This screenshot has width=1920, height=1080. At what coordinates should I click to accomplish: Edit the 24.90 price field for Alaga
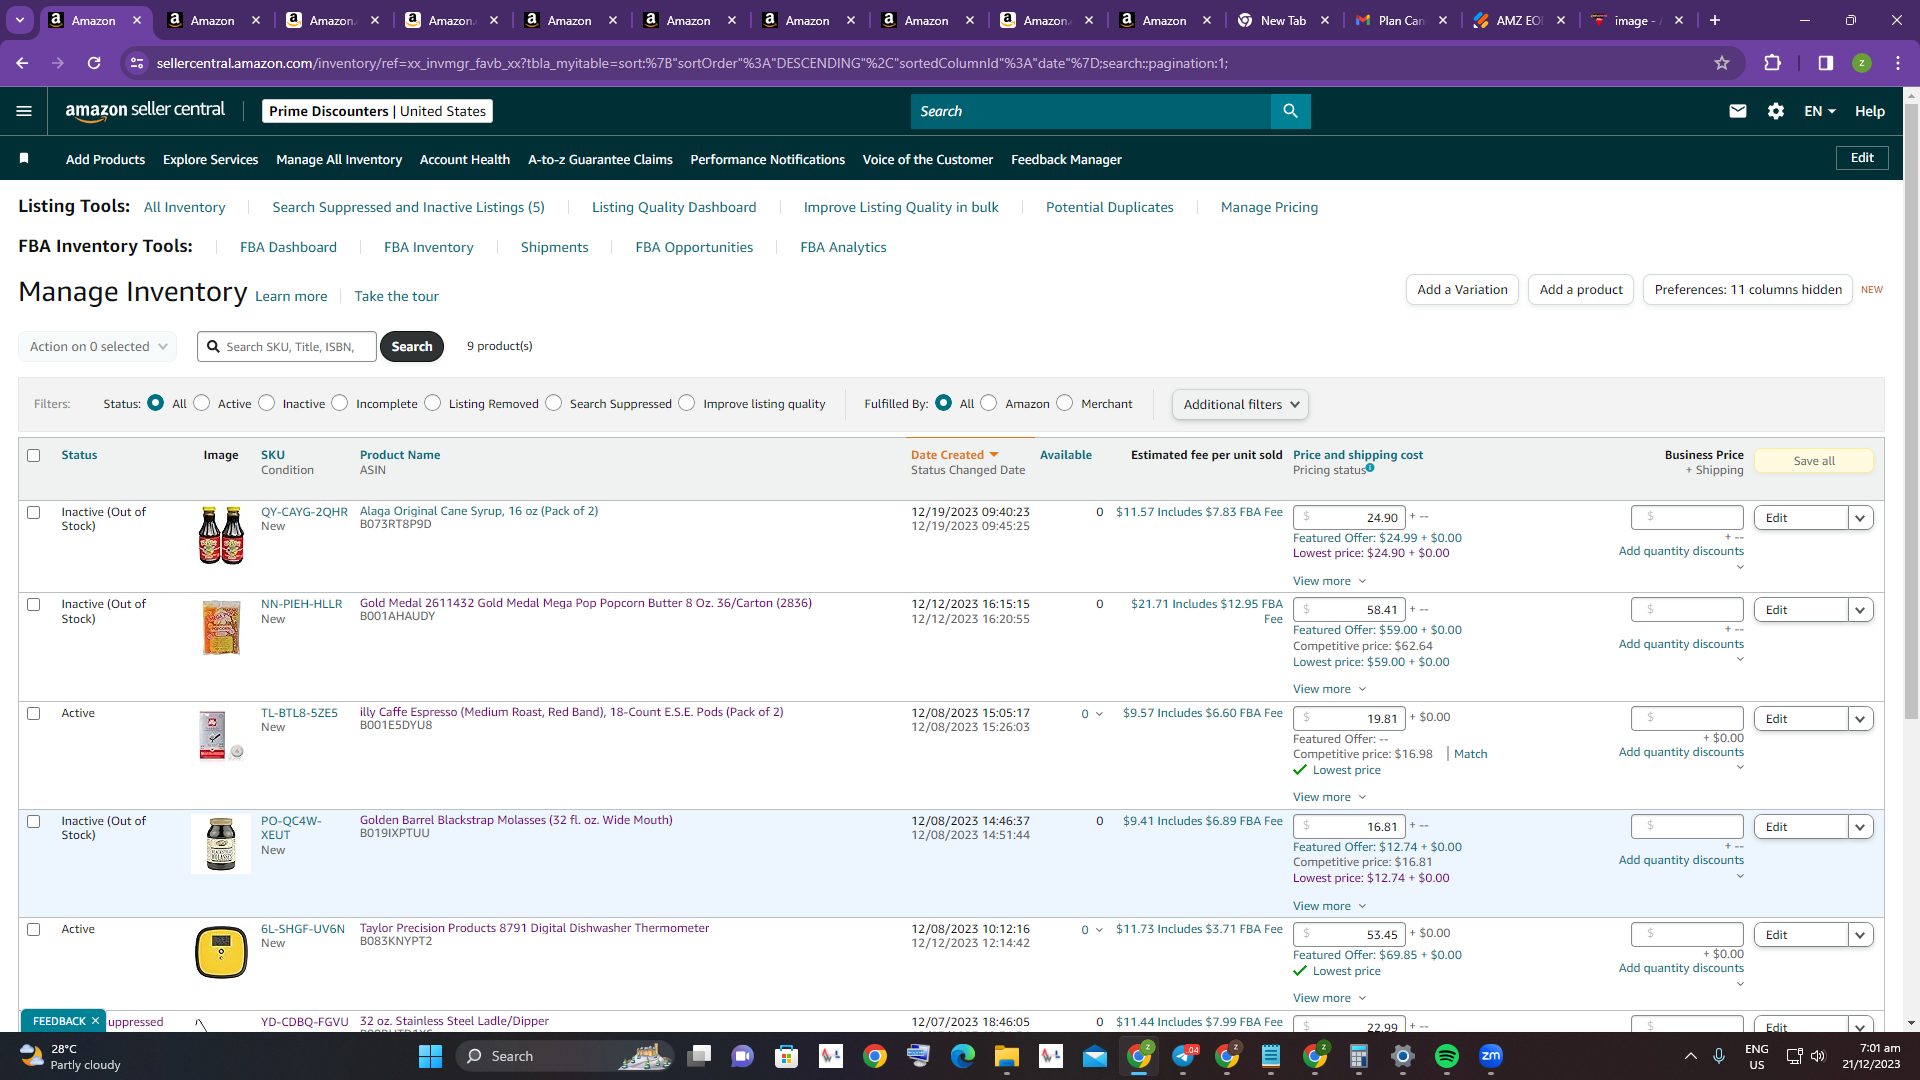point(1349,518)
